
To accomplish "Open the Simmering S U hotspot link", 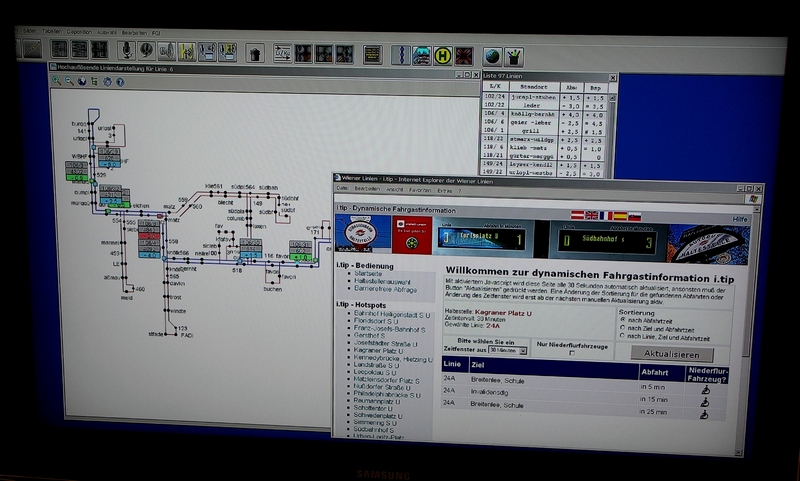I will click(x=375, y=422).
